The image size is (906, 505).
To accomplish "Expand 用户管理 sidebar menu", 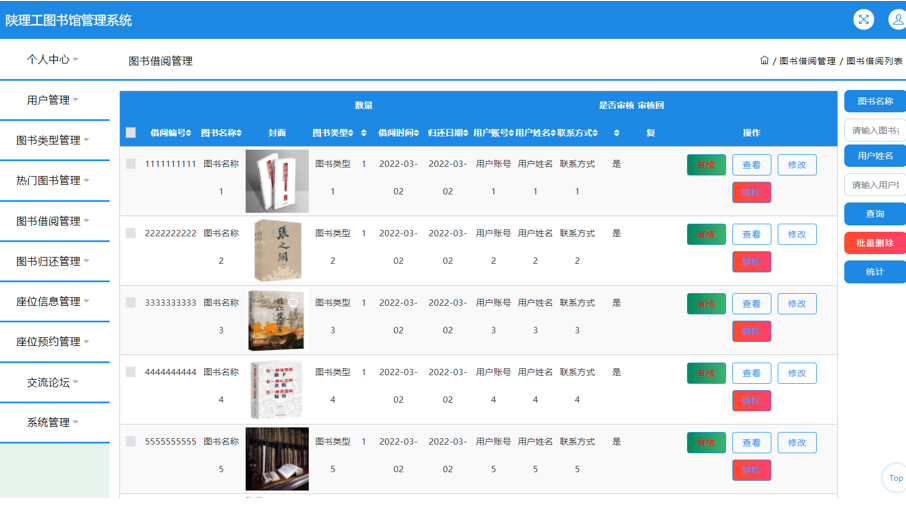I will [x=53, y=100].
